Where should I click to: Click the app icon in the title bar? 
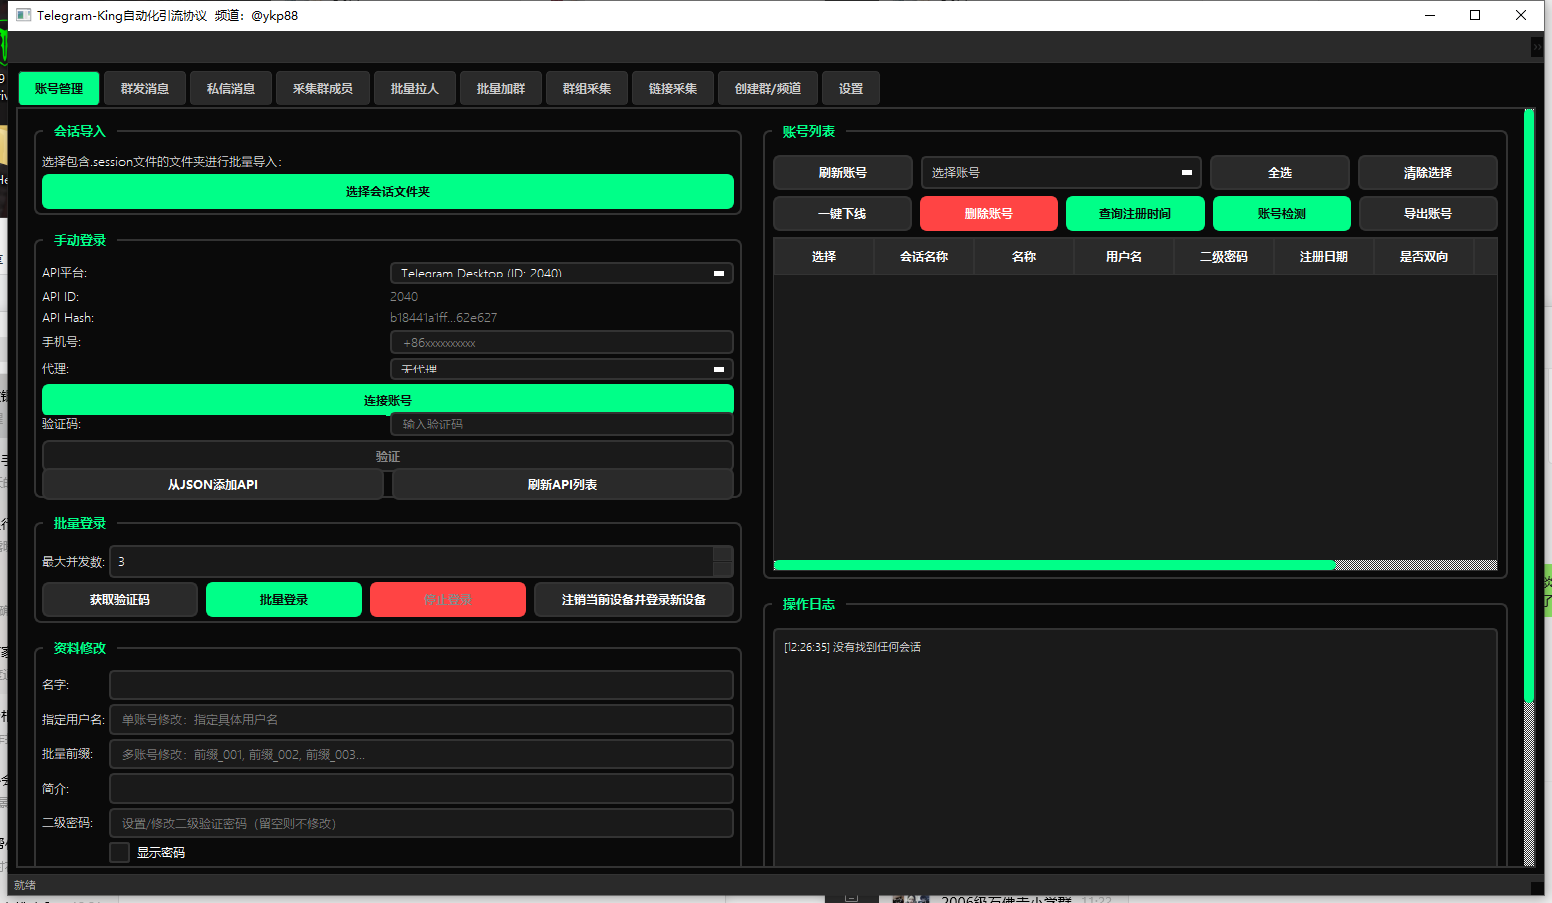(24, 15)
